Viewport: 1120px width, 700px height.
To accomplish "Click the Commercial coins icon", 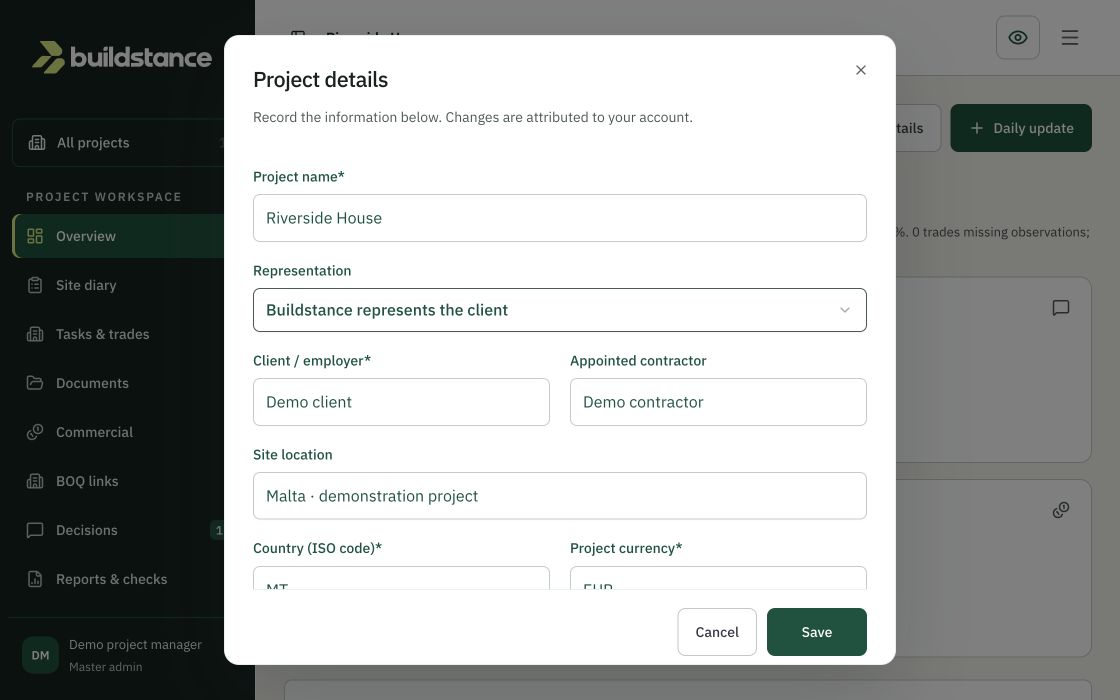I will pyautogui.click(x=35, y=432).
